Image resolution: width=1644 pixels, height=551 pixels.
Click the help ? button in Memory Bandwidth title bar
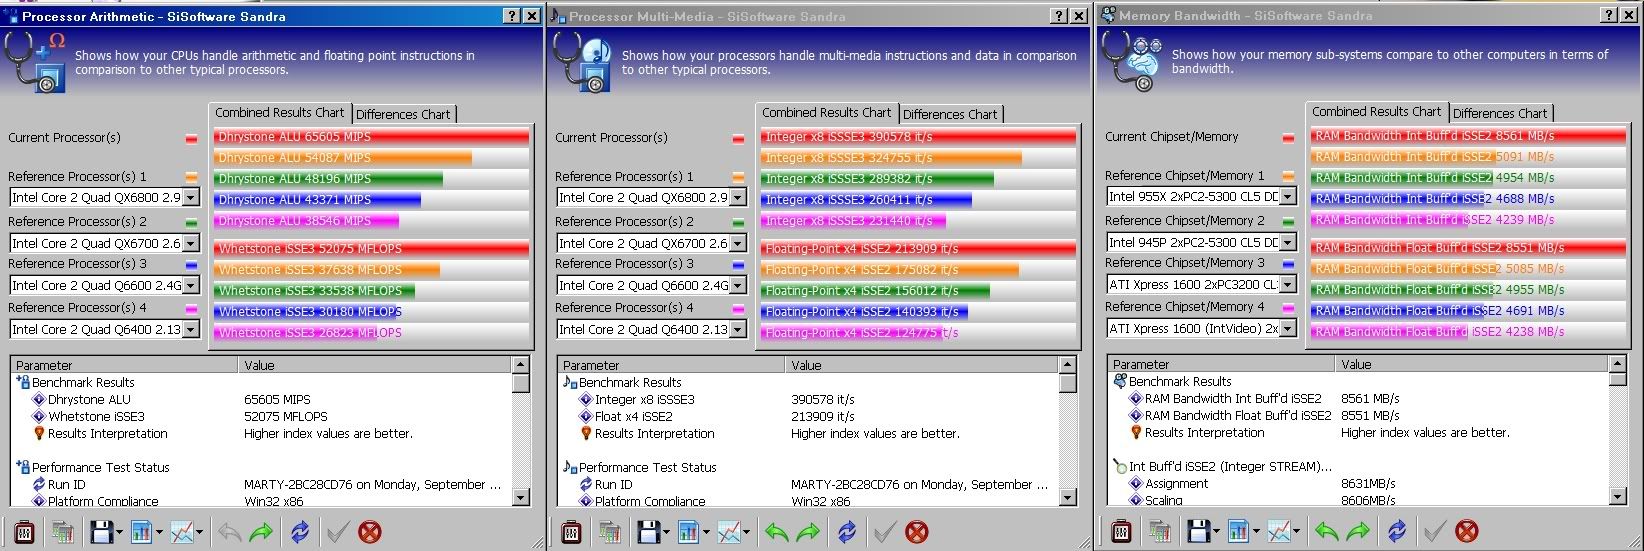tap(1608, 15)
